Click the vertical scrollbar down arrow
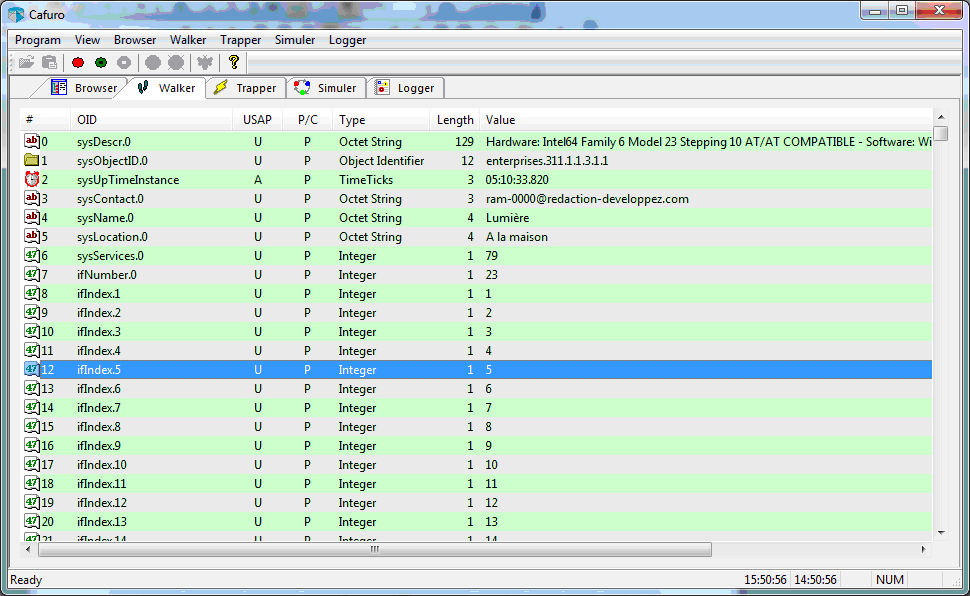The height and width of the screenshot is (596, 970). [941, 532]
